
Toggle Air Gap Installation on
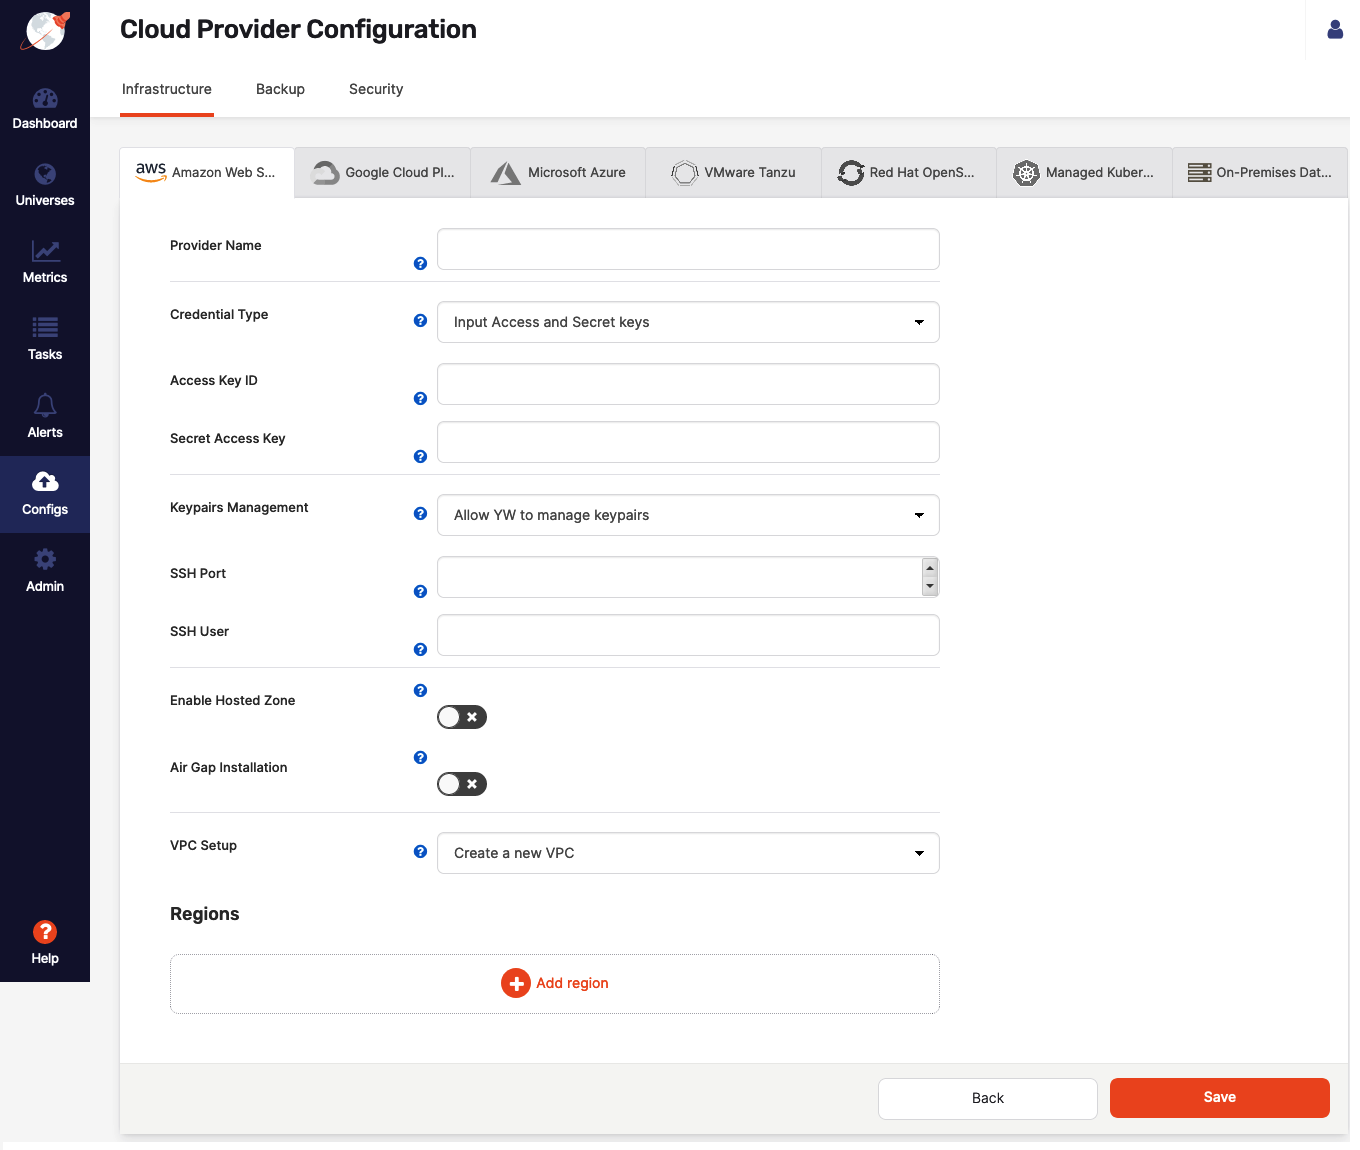[x=461, y=784]
